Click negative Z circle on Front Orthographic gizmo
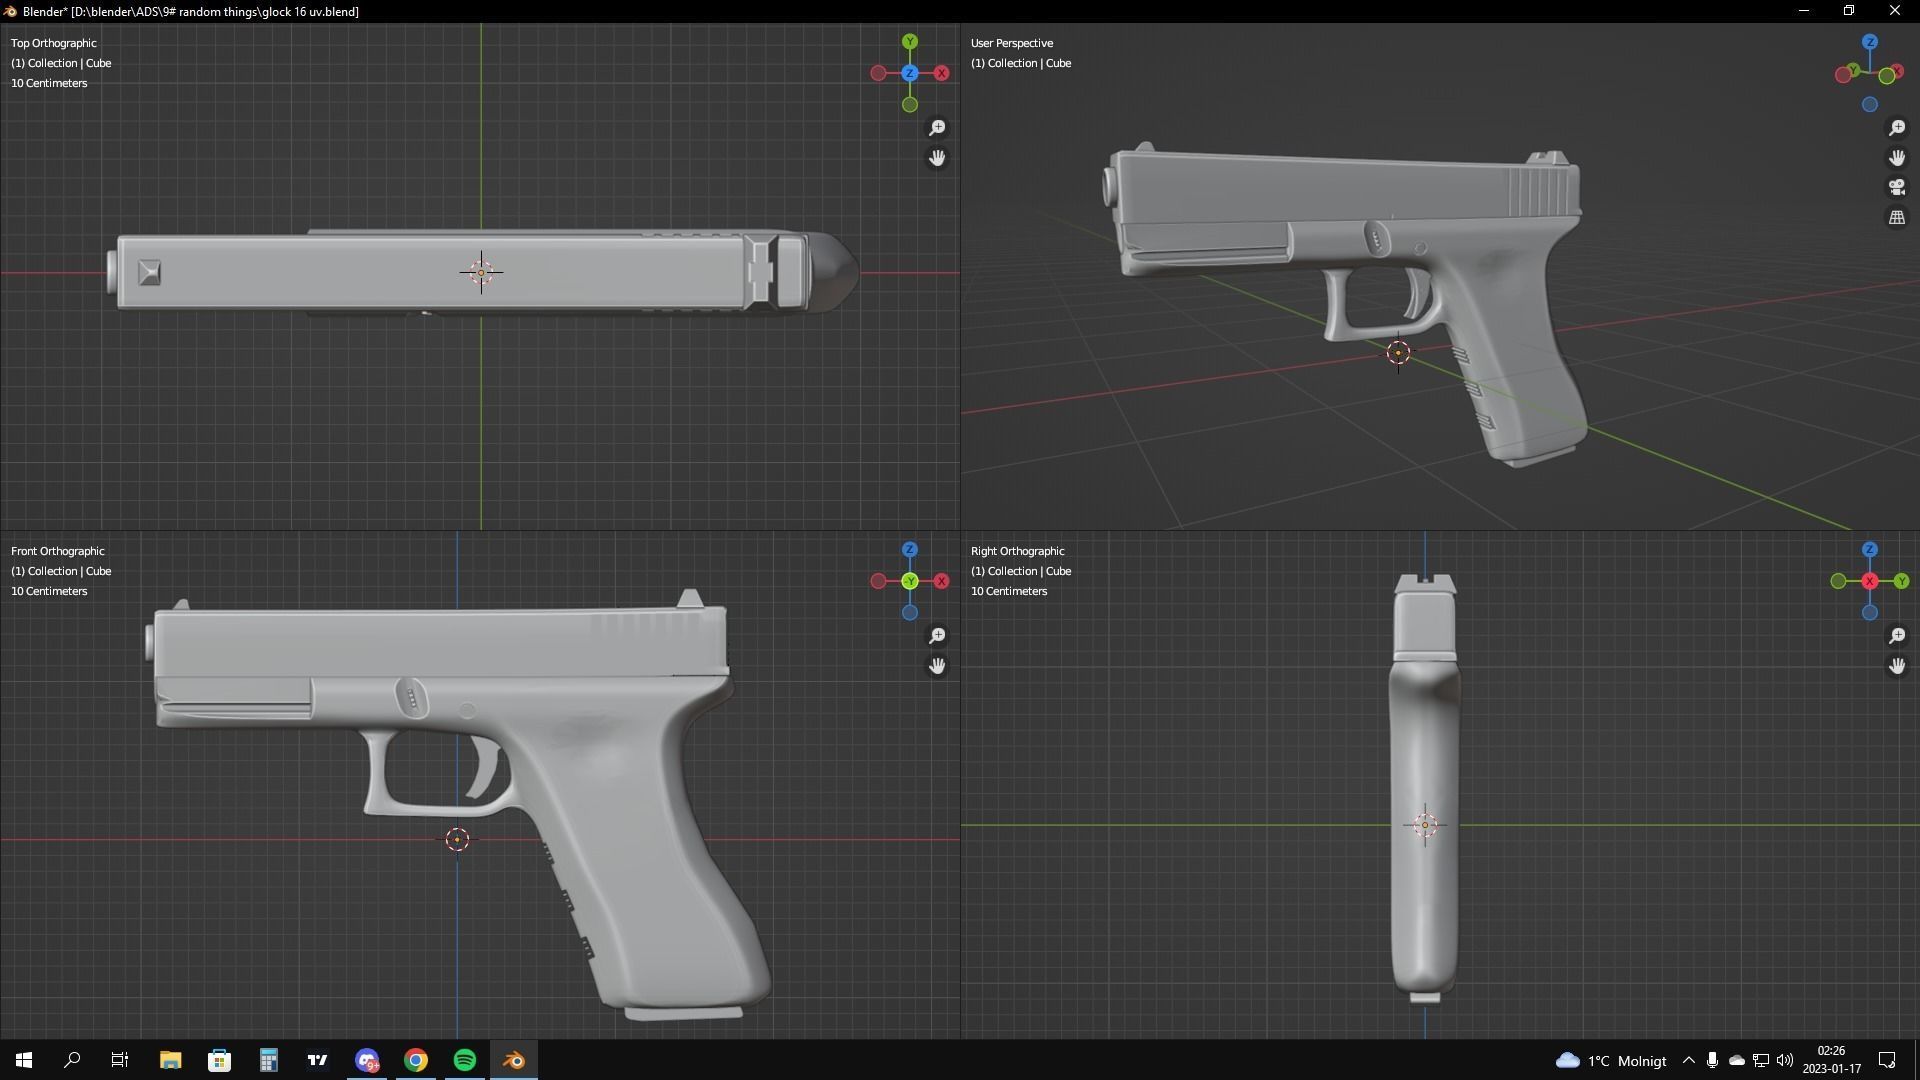The width and height of the screenshot is (1920, 1080). [x=910, y=613]
